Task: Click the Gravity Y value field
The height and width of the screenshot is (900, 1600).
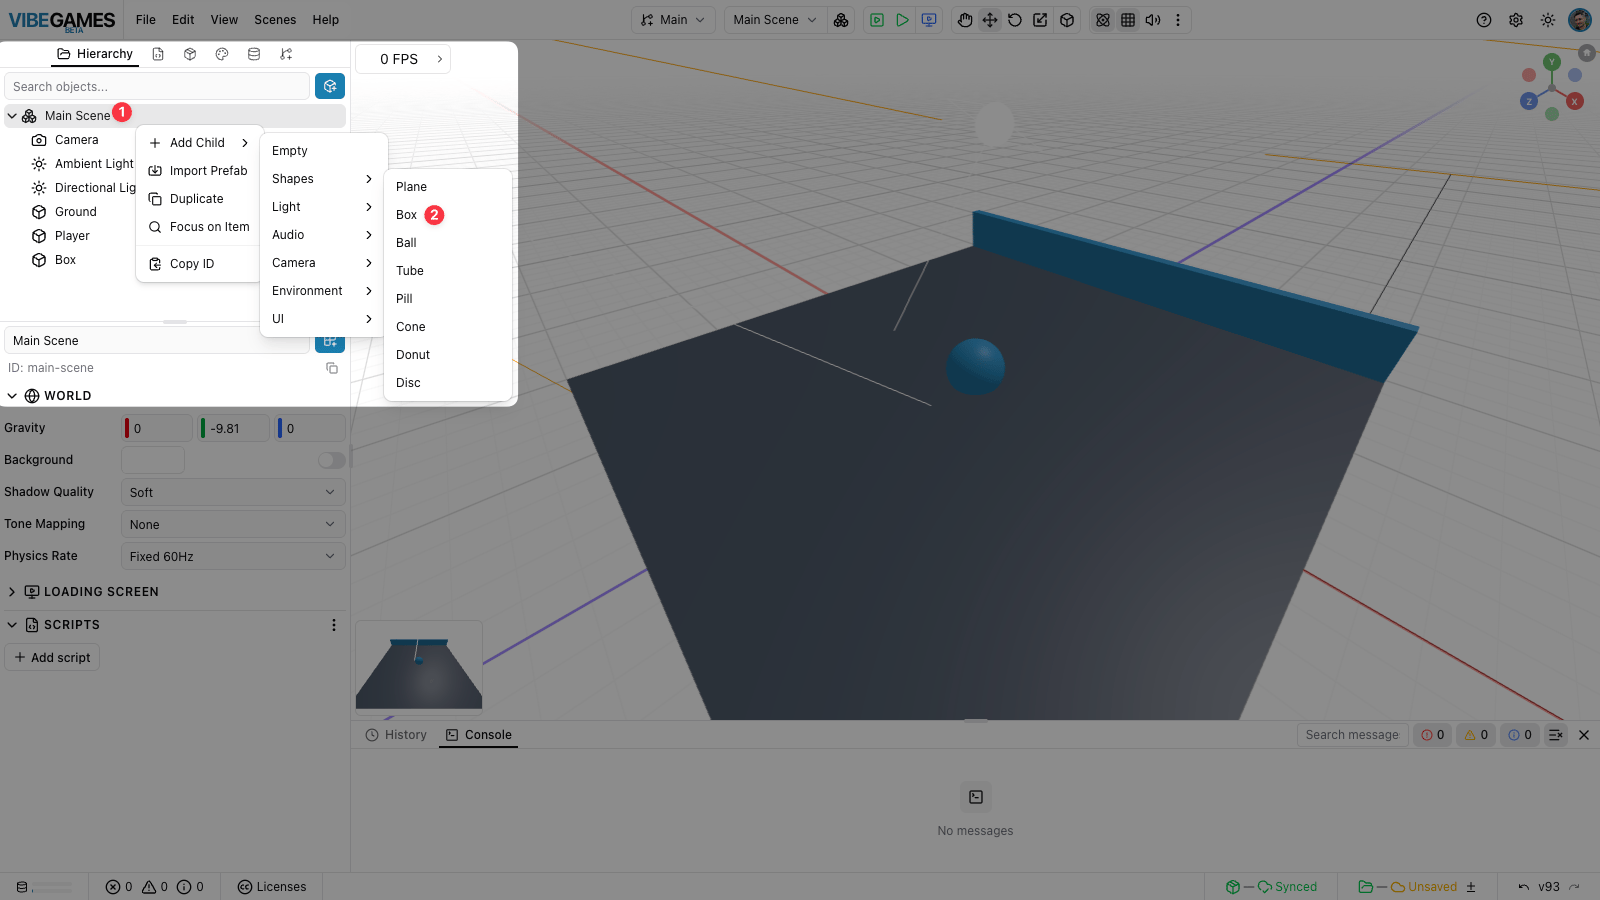Action: point(234,428)
